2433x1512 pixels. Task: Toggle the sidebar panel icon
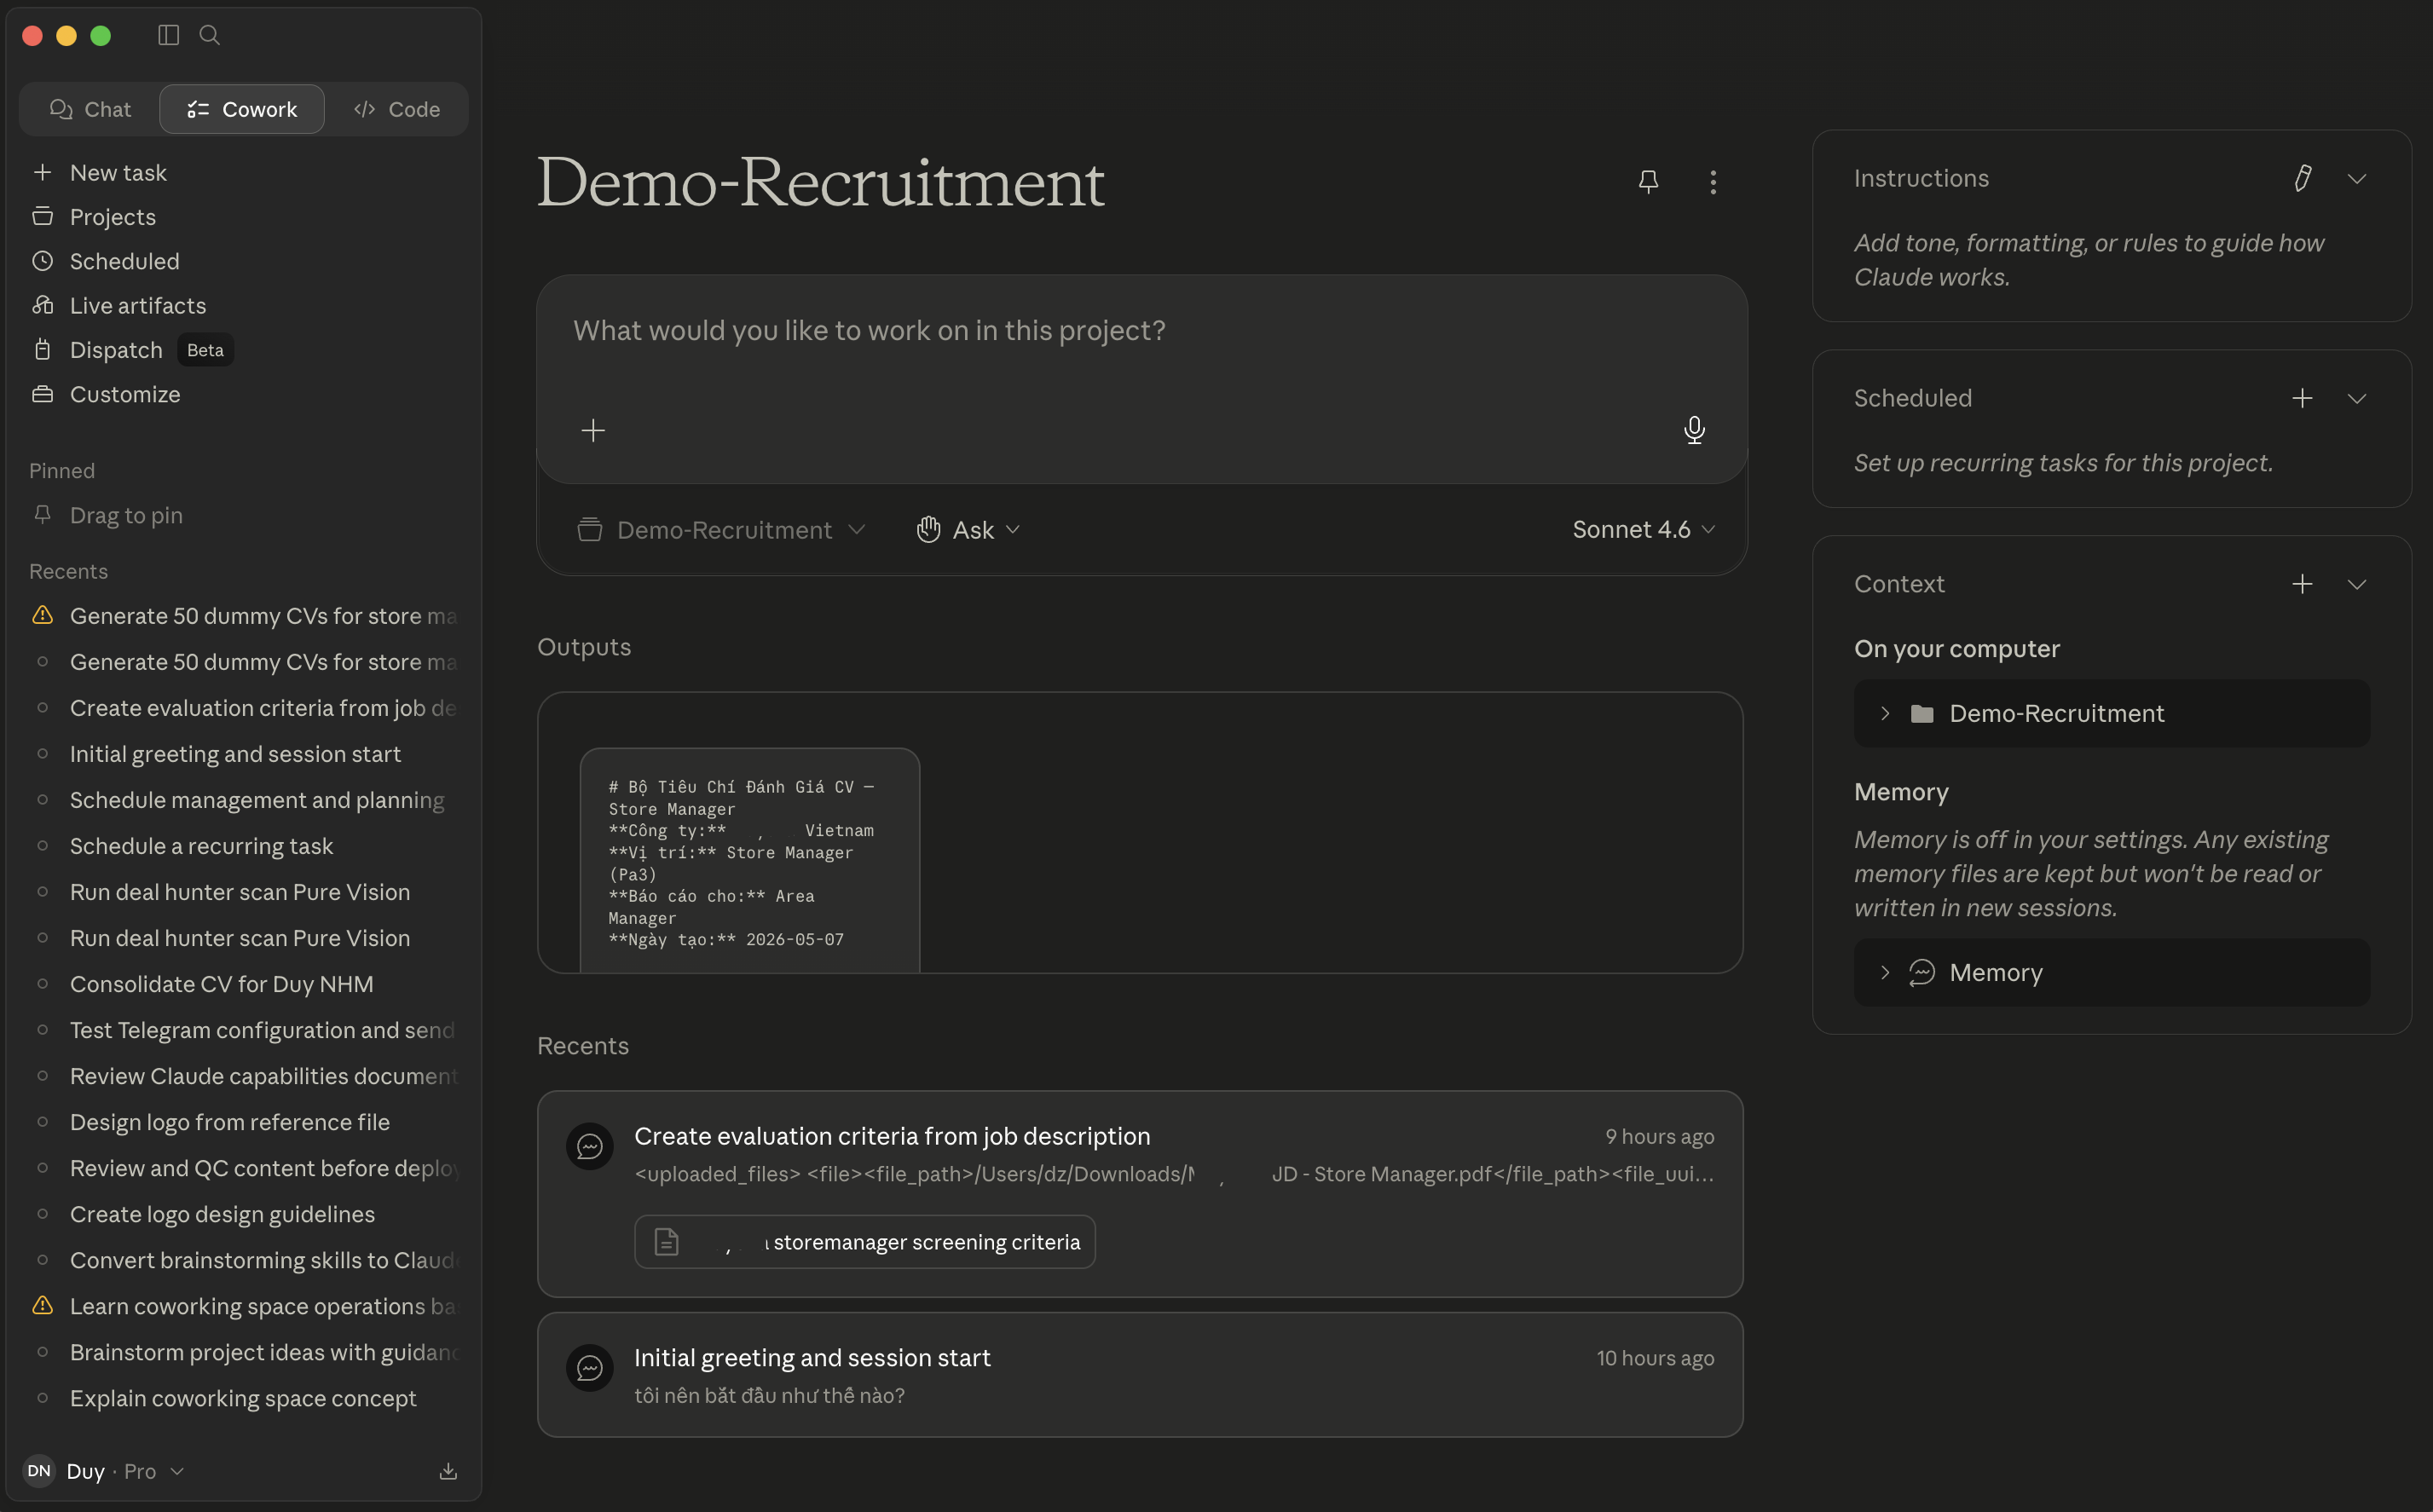click(x=168, y=35)
